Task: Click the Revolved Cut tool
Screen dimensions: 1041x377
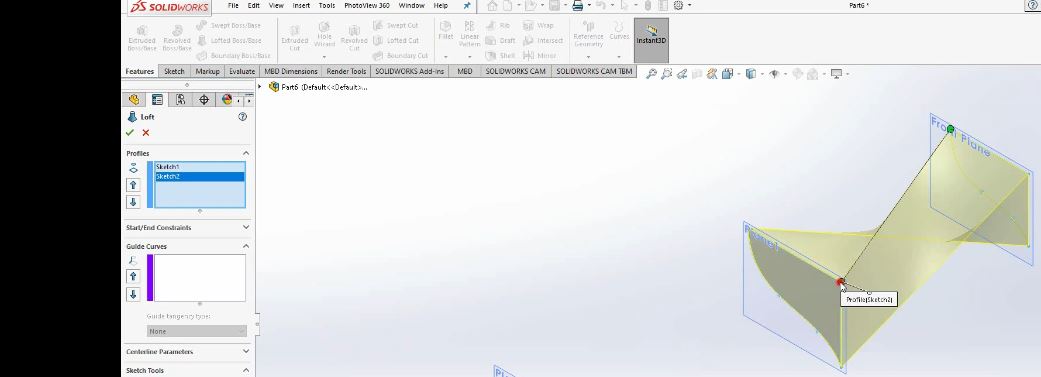Action: coord(354,38)
